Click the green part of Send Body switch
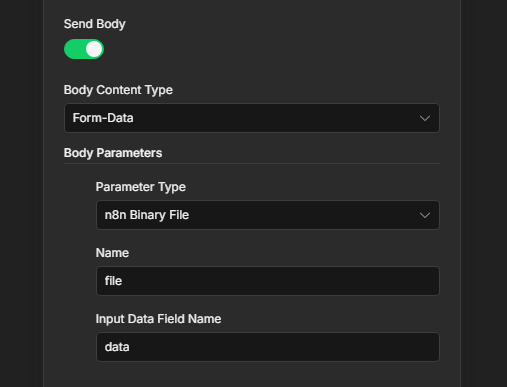 pyautogui.click(x=74, y=49)
